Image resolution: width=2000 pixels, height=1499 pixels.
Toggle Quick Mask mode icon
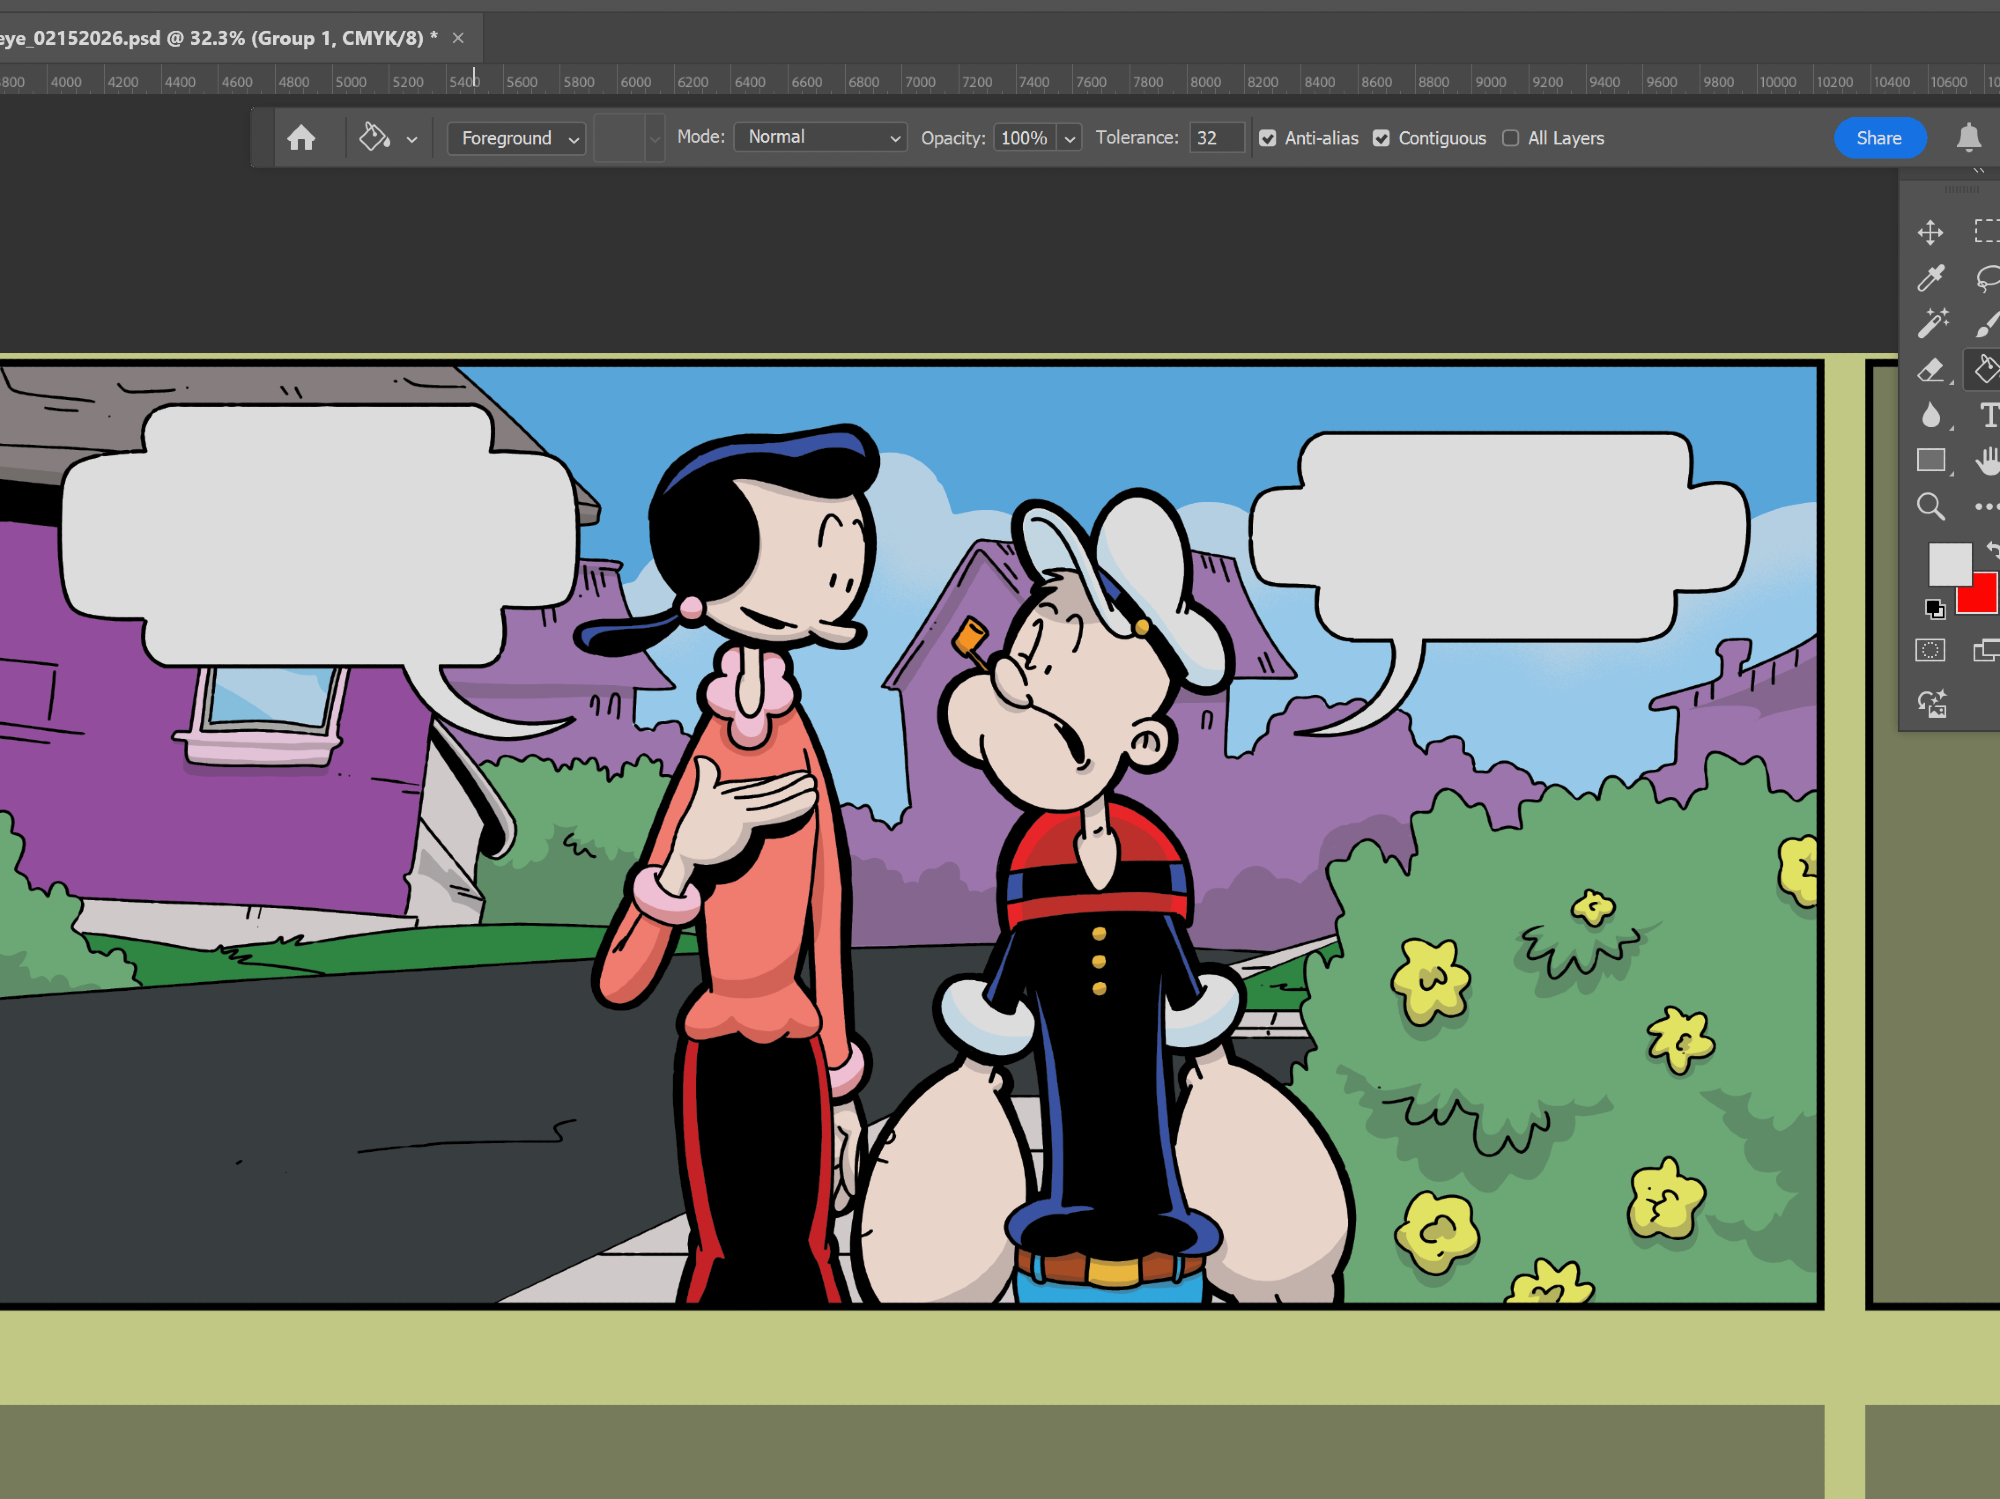coord(1930,651)
